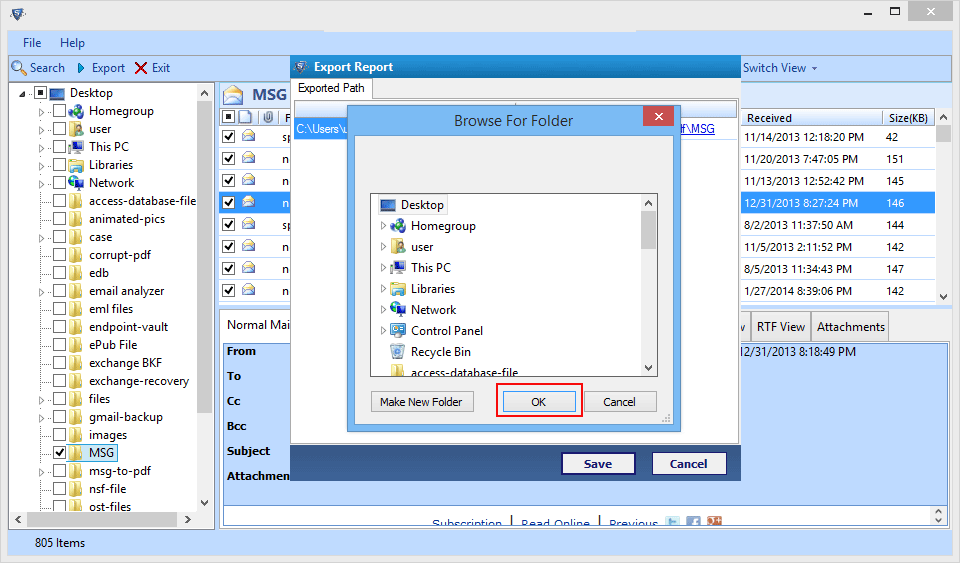Click Make New Folder button
The height and width of the screenshot is (563, 960).
pyautogui.click(x=422, y=402)
